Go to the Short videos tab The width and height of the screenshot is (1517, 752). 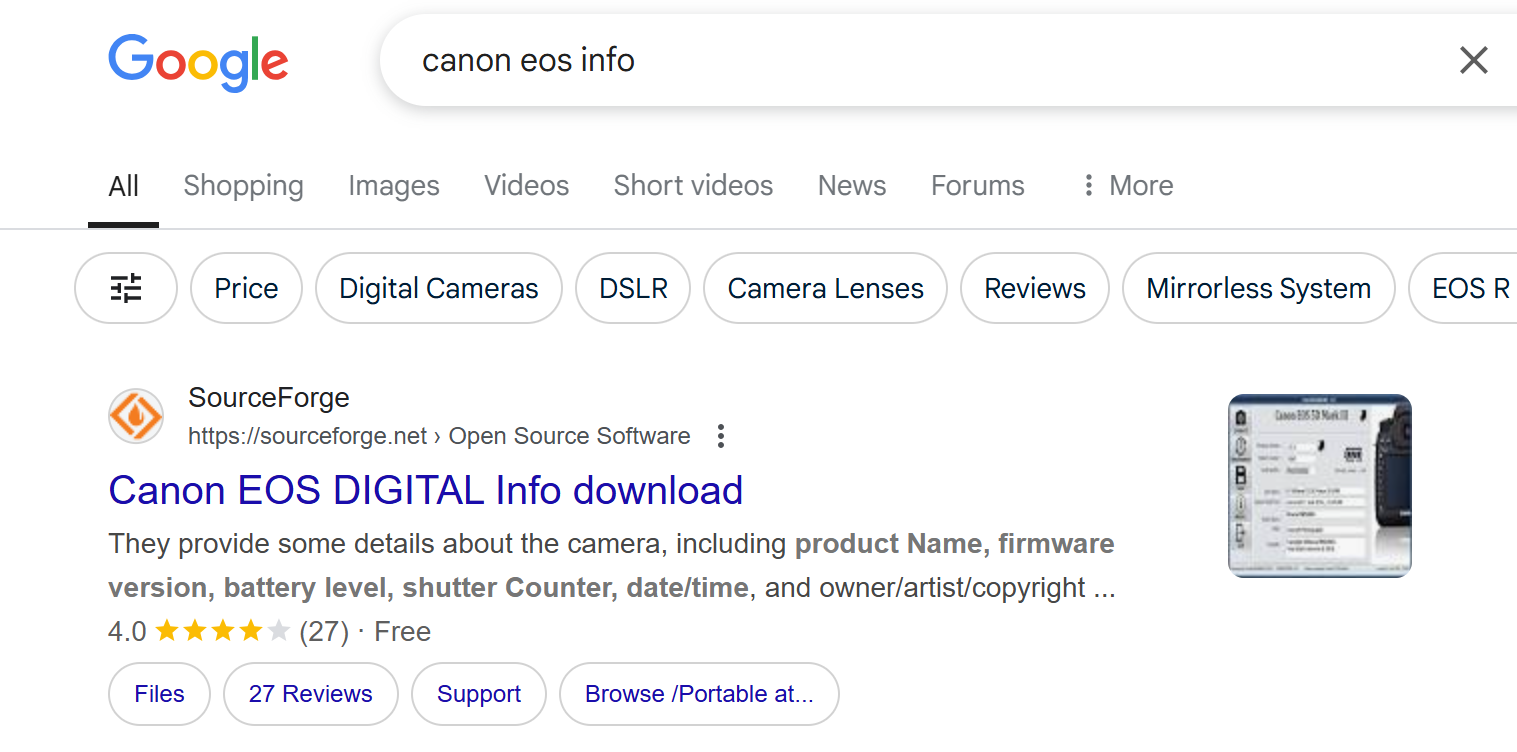pyautogui.click(x=693, y=186)
